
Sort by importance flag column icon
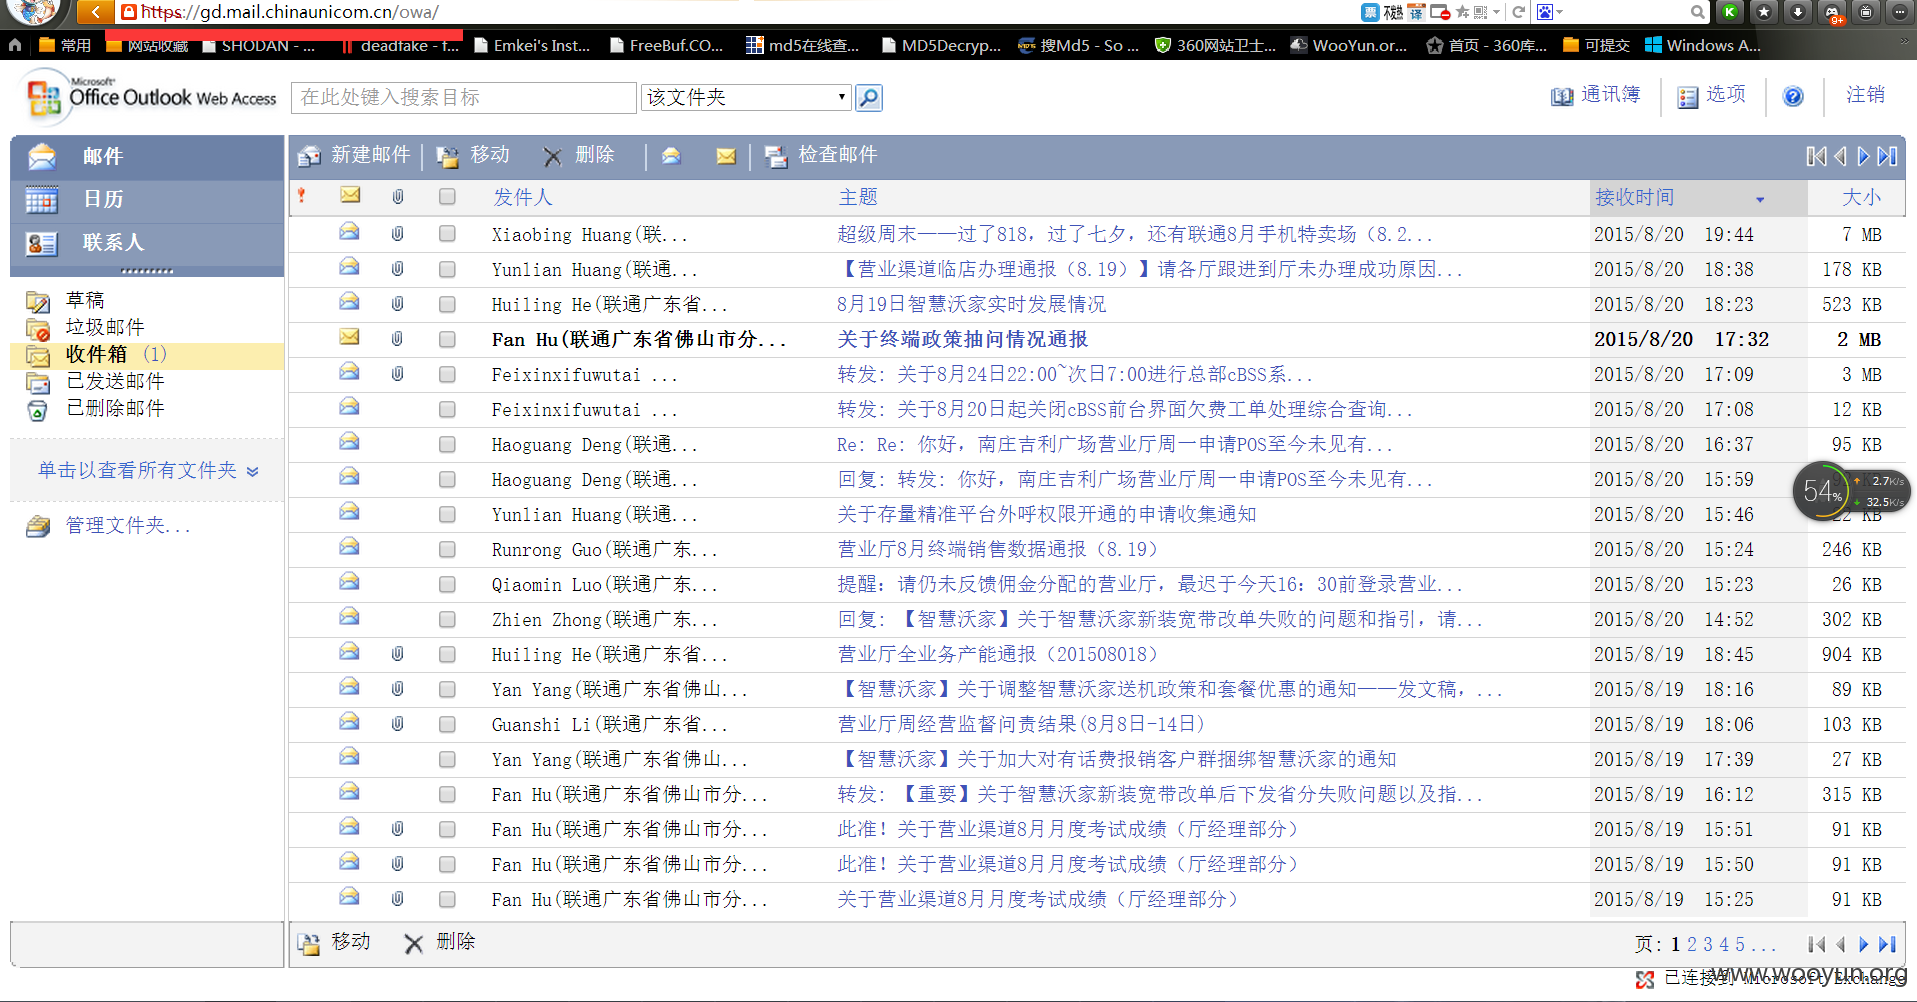tap(301, 196)
